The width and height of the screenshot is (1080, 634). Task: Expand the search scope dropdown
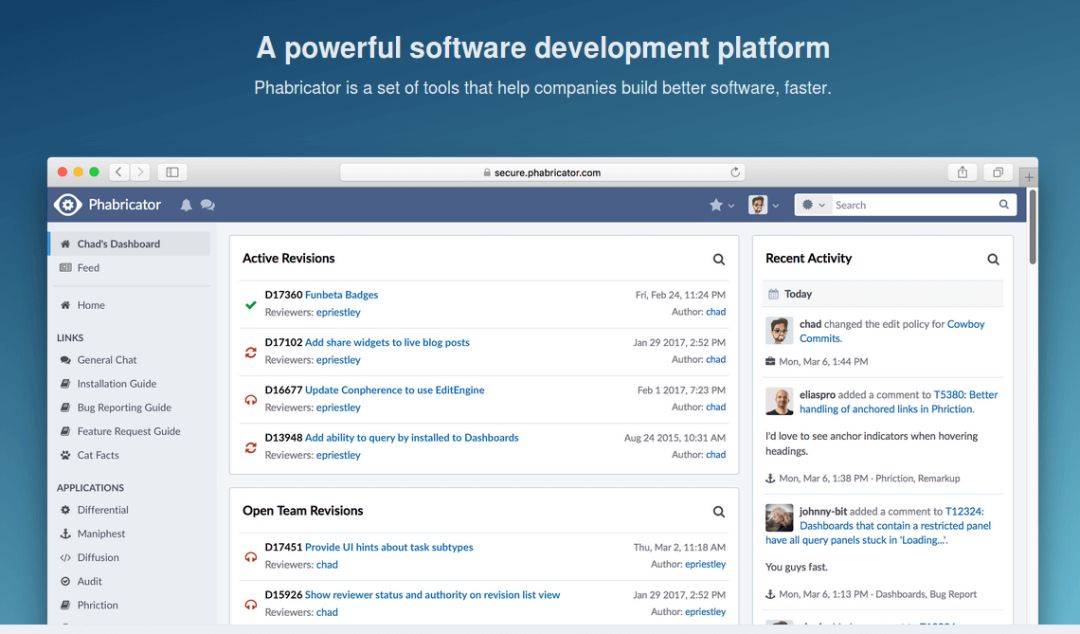click(x=813, y=205)
